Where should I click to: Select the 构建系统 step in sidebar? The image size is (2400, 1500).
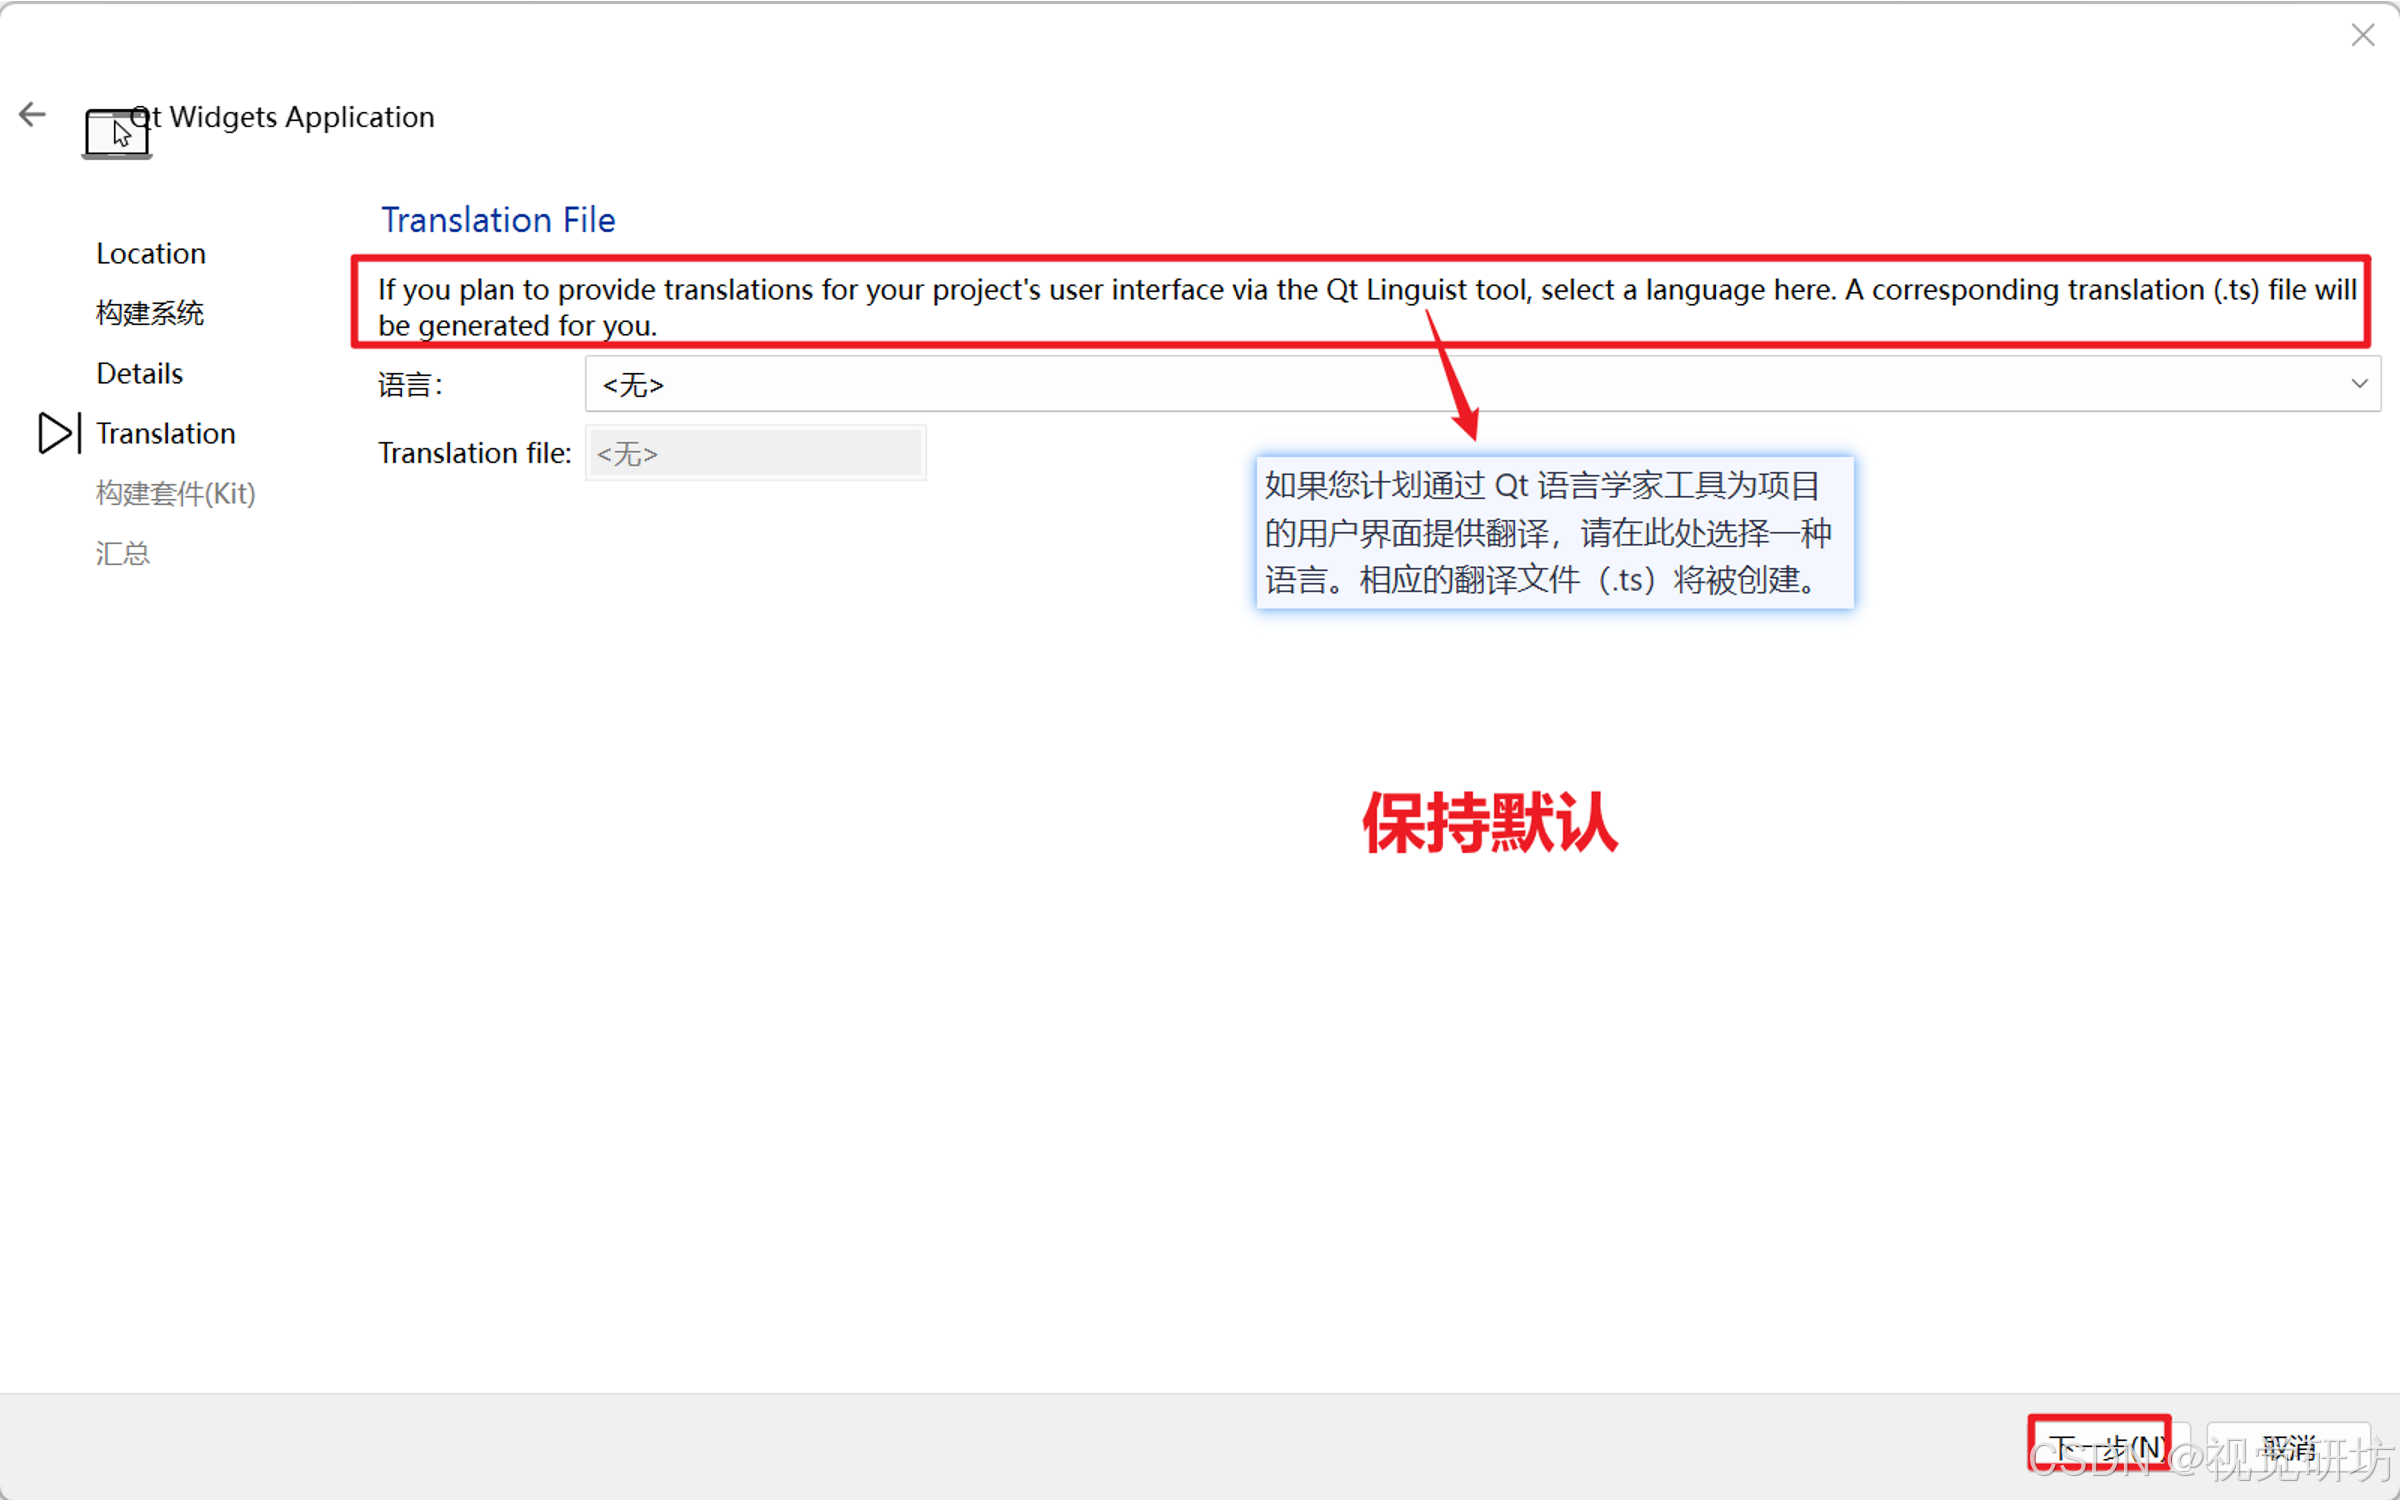pos(150,313)
